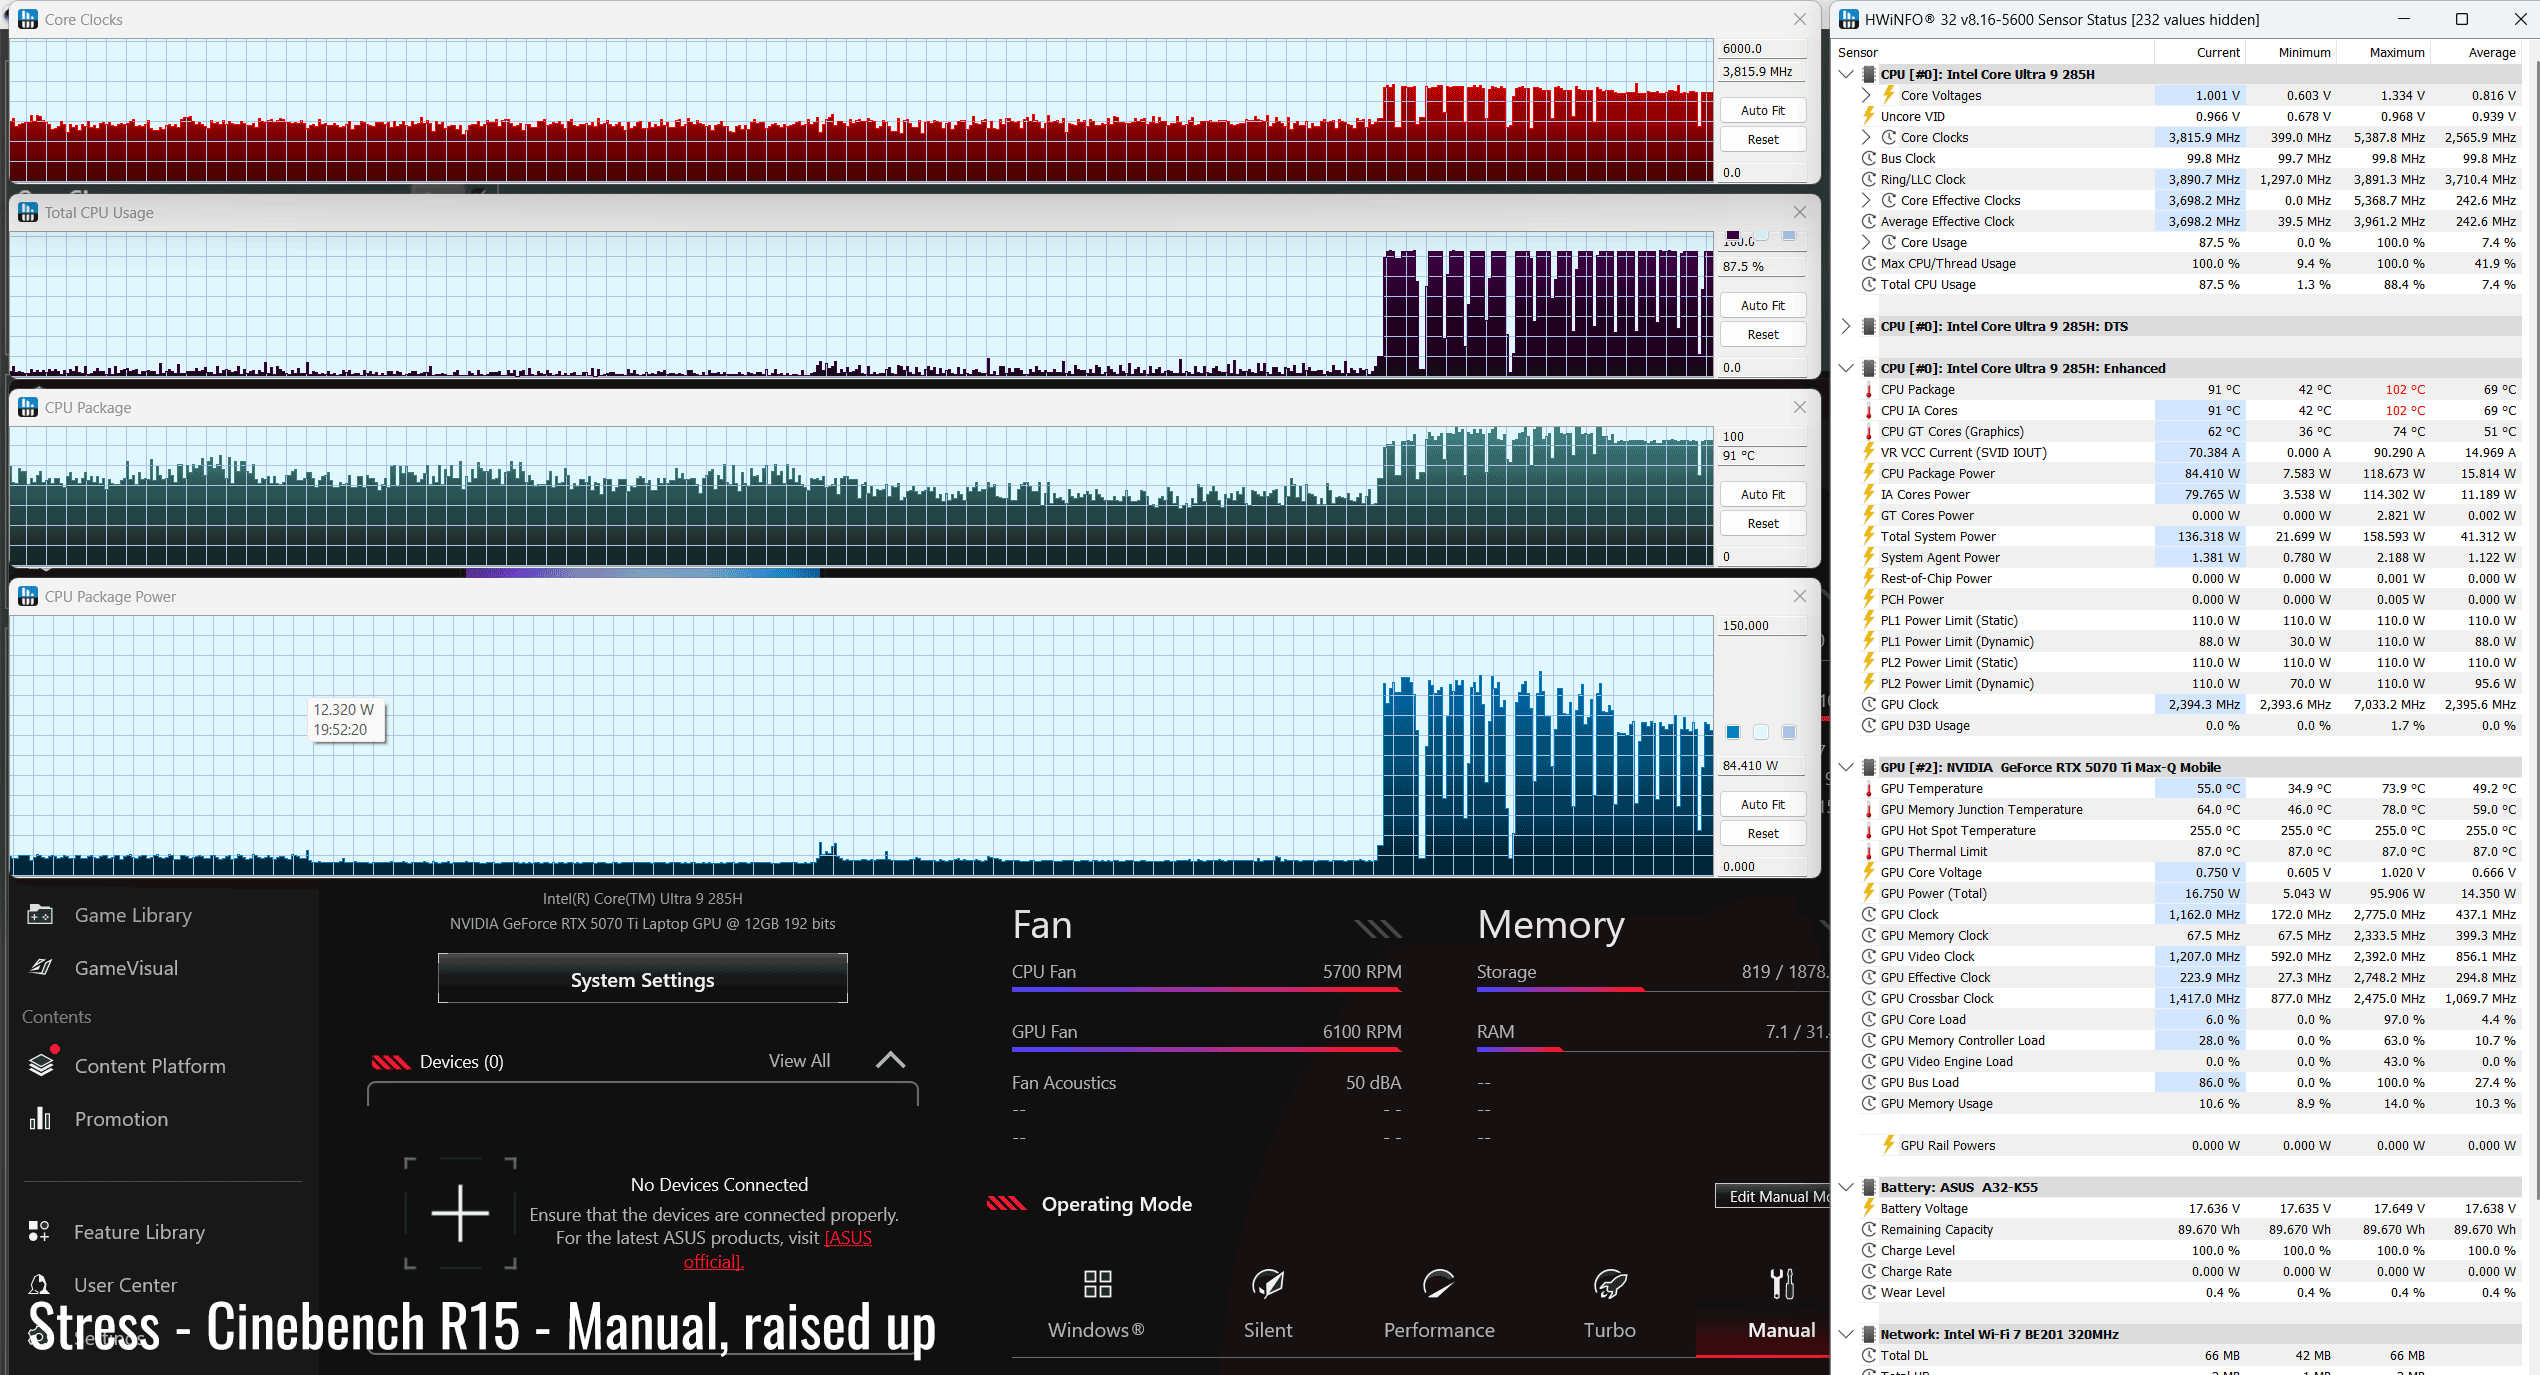The image size is (2540, 1375).
Task: Click Reset in Total CPU Usage graph
Action: click(x=1762, y=335)
